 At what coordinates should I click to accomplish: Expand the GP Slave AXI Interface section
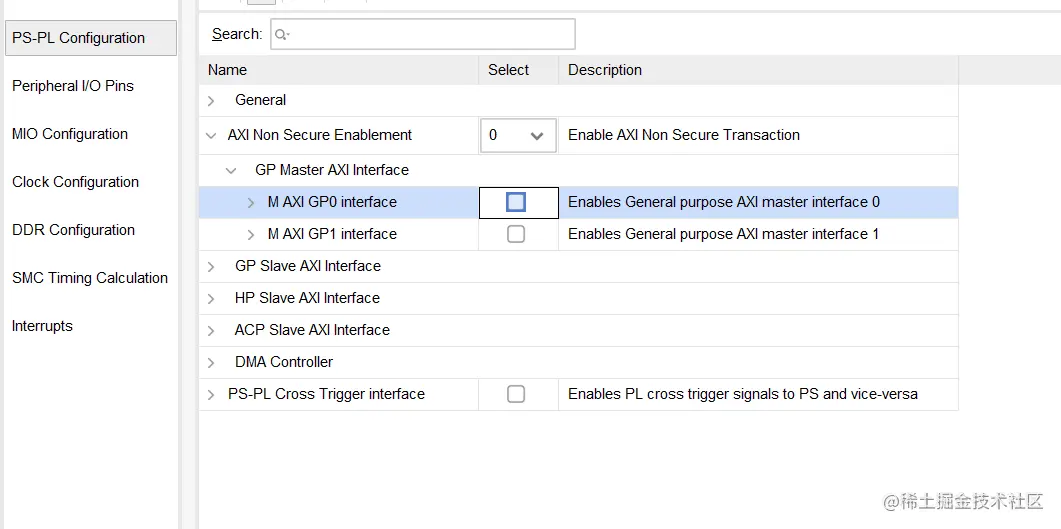point(211,266)
